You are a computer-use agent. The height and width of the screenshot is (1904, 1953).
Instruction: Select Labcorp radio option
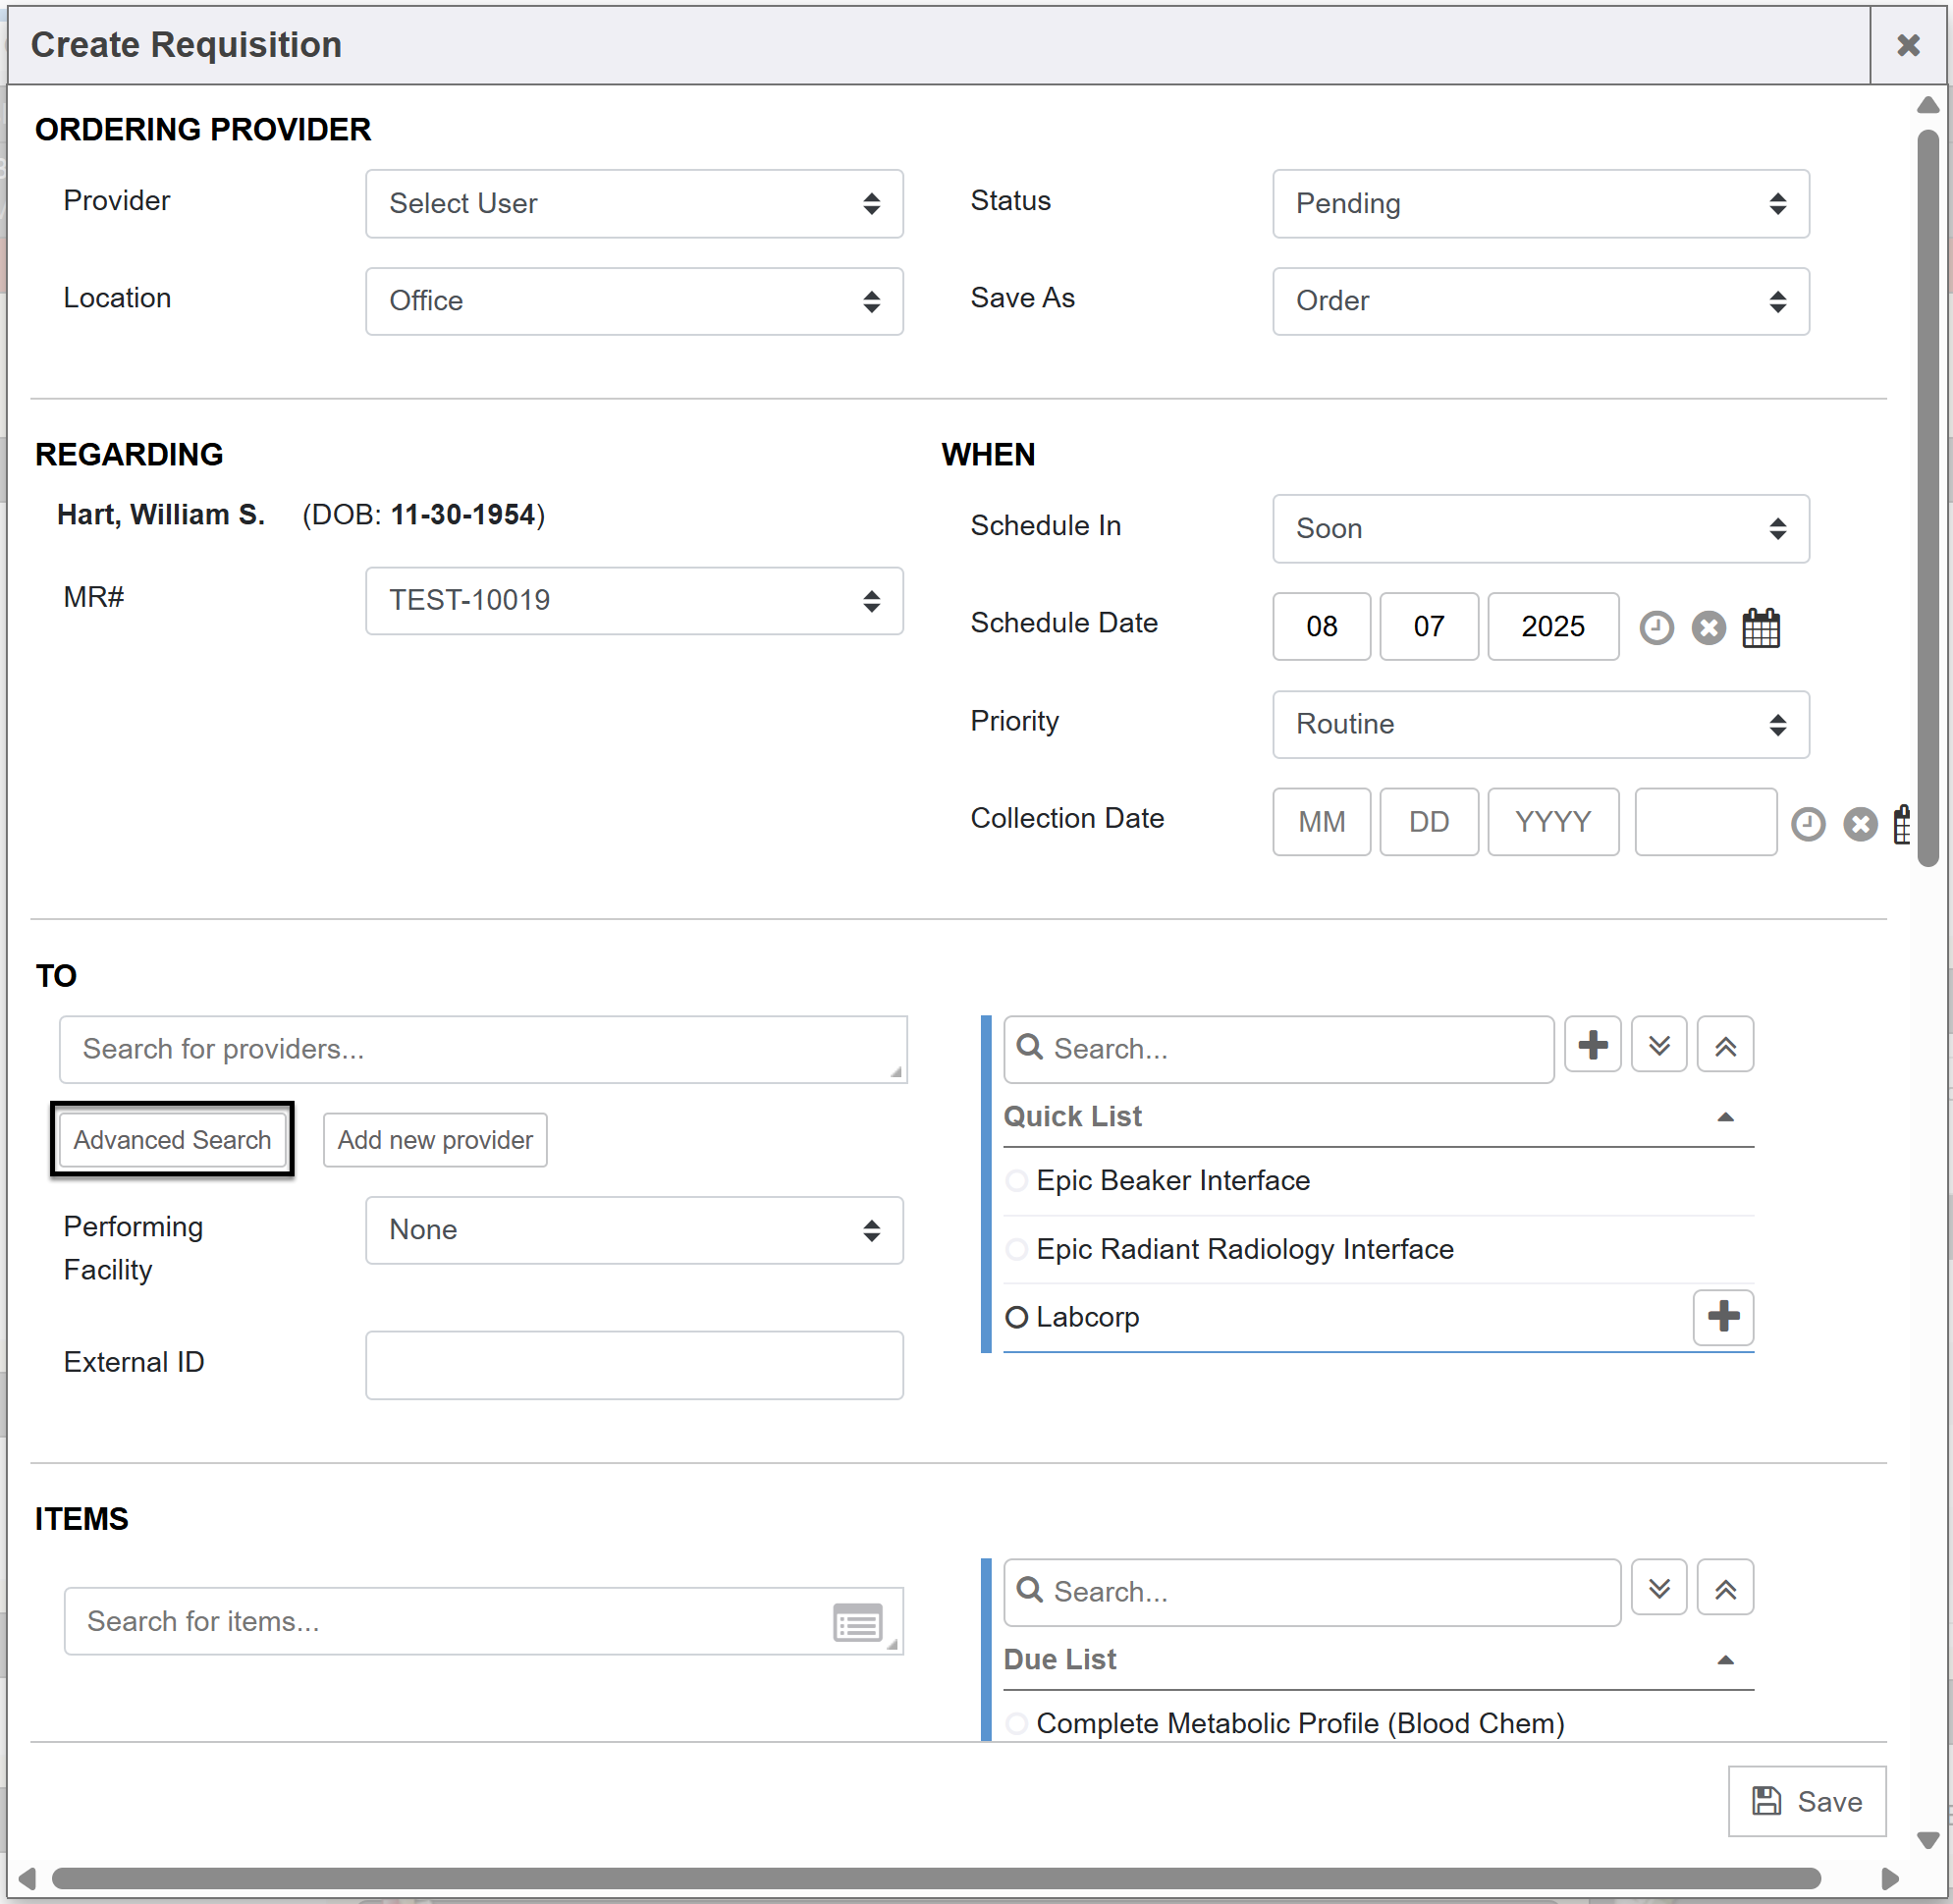[x=1016, y=1317]
